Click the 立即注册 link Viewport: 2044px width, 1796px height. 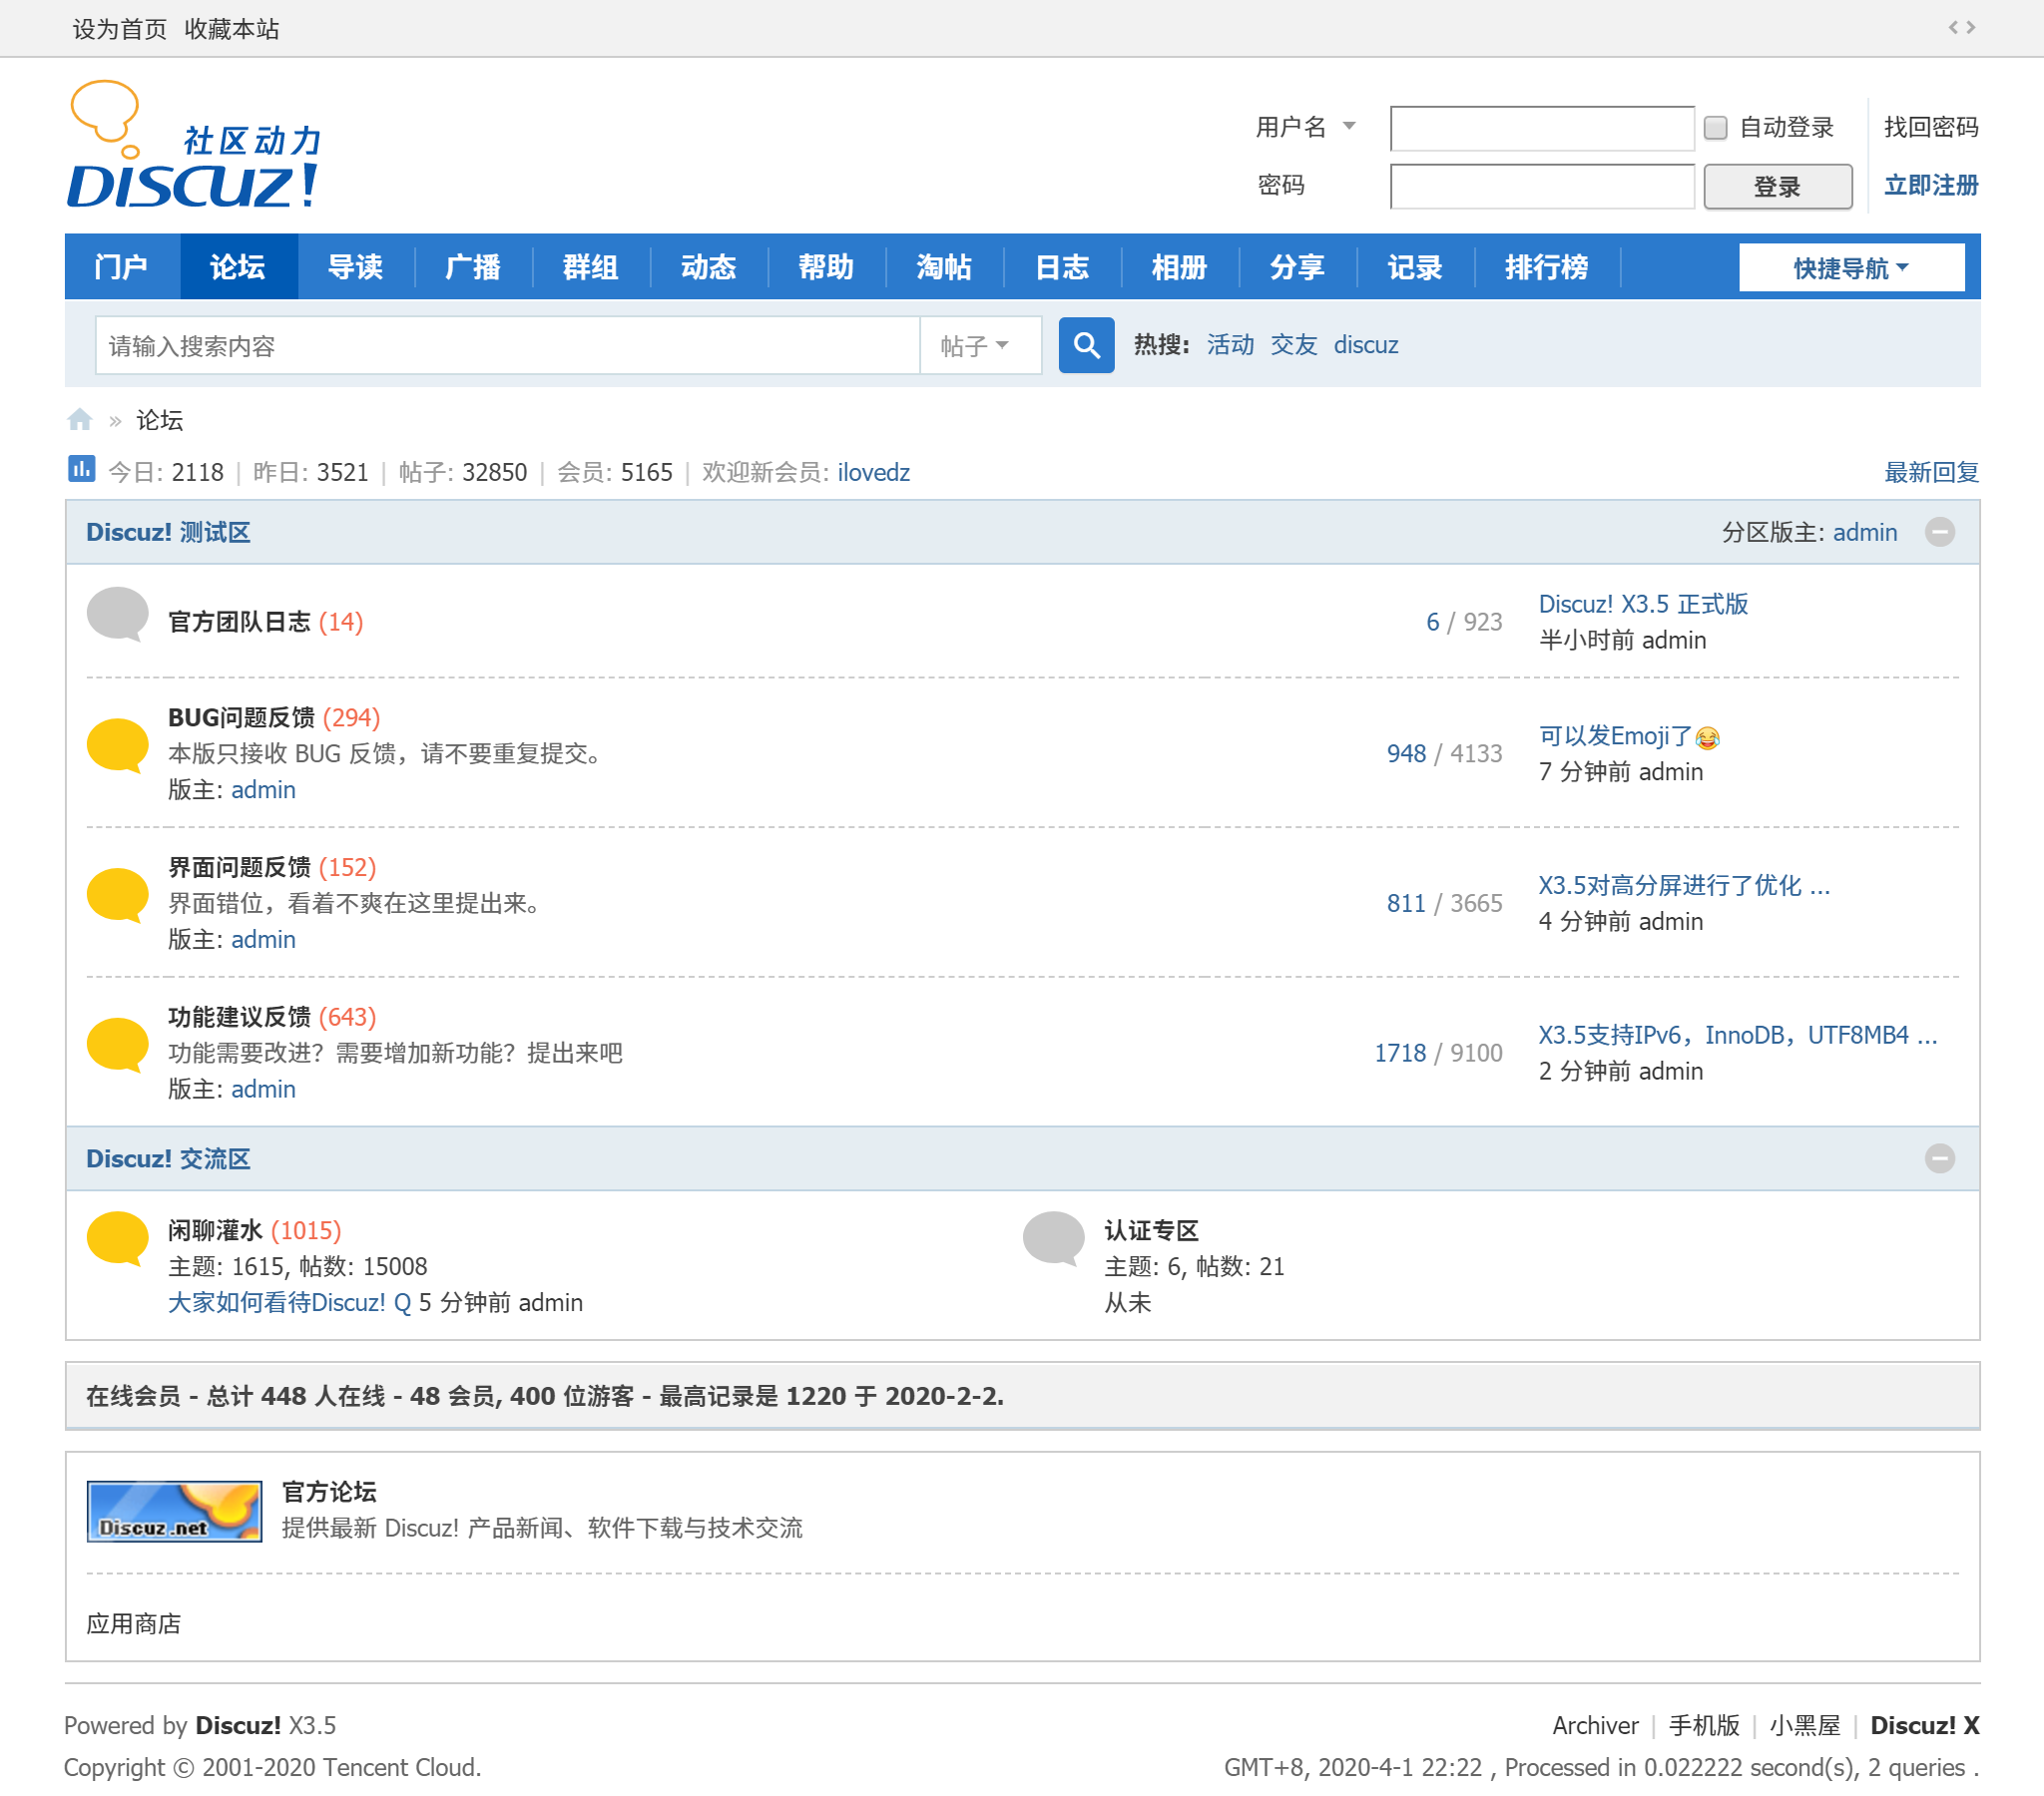[x=1930, y=186]
